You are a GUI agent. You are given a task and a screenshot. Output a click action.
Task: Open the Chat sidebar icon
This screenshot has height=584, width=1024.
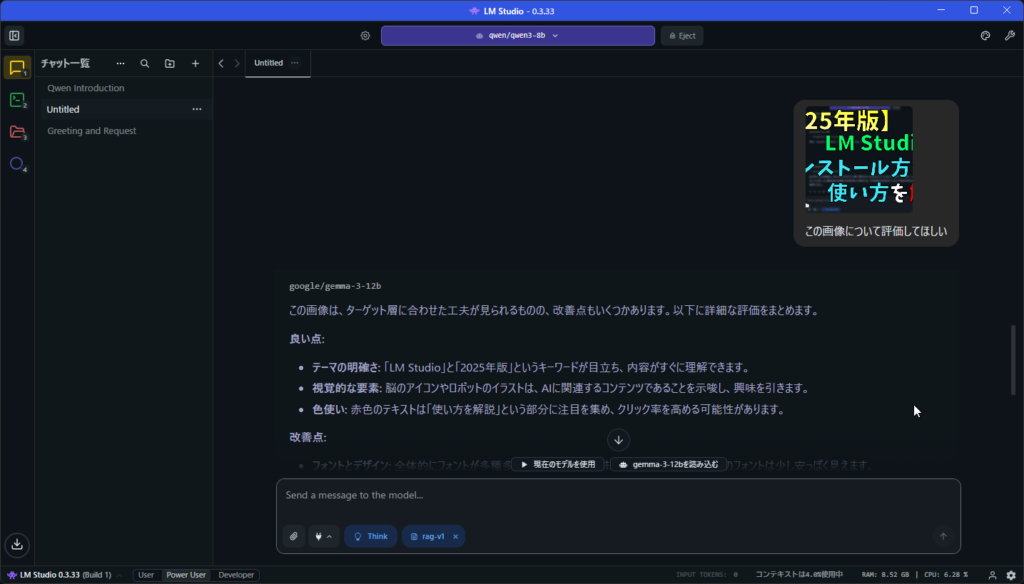pyautogui.click(x=16, y=67)
